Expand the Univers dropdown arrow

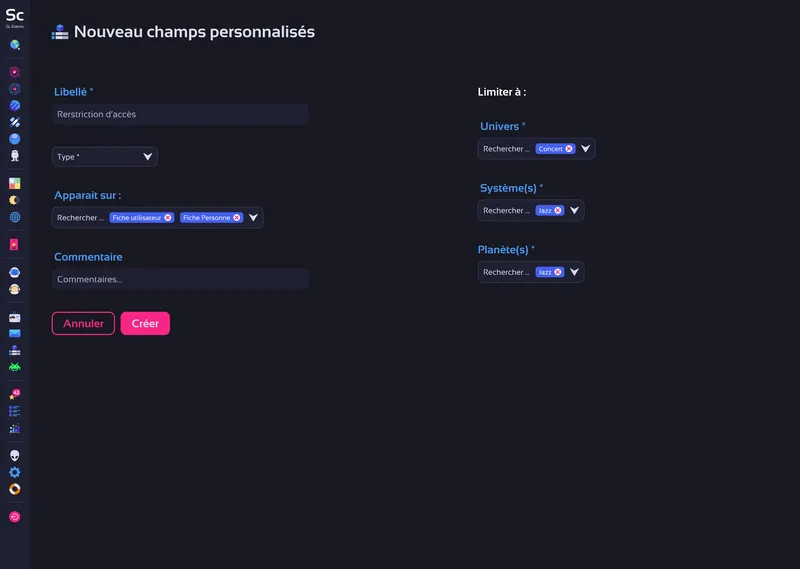(586, 149)
